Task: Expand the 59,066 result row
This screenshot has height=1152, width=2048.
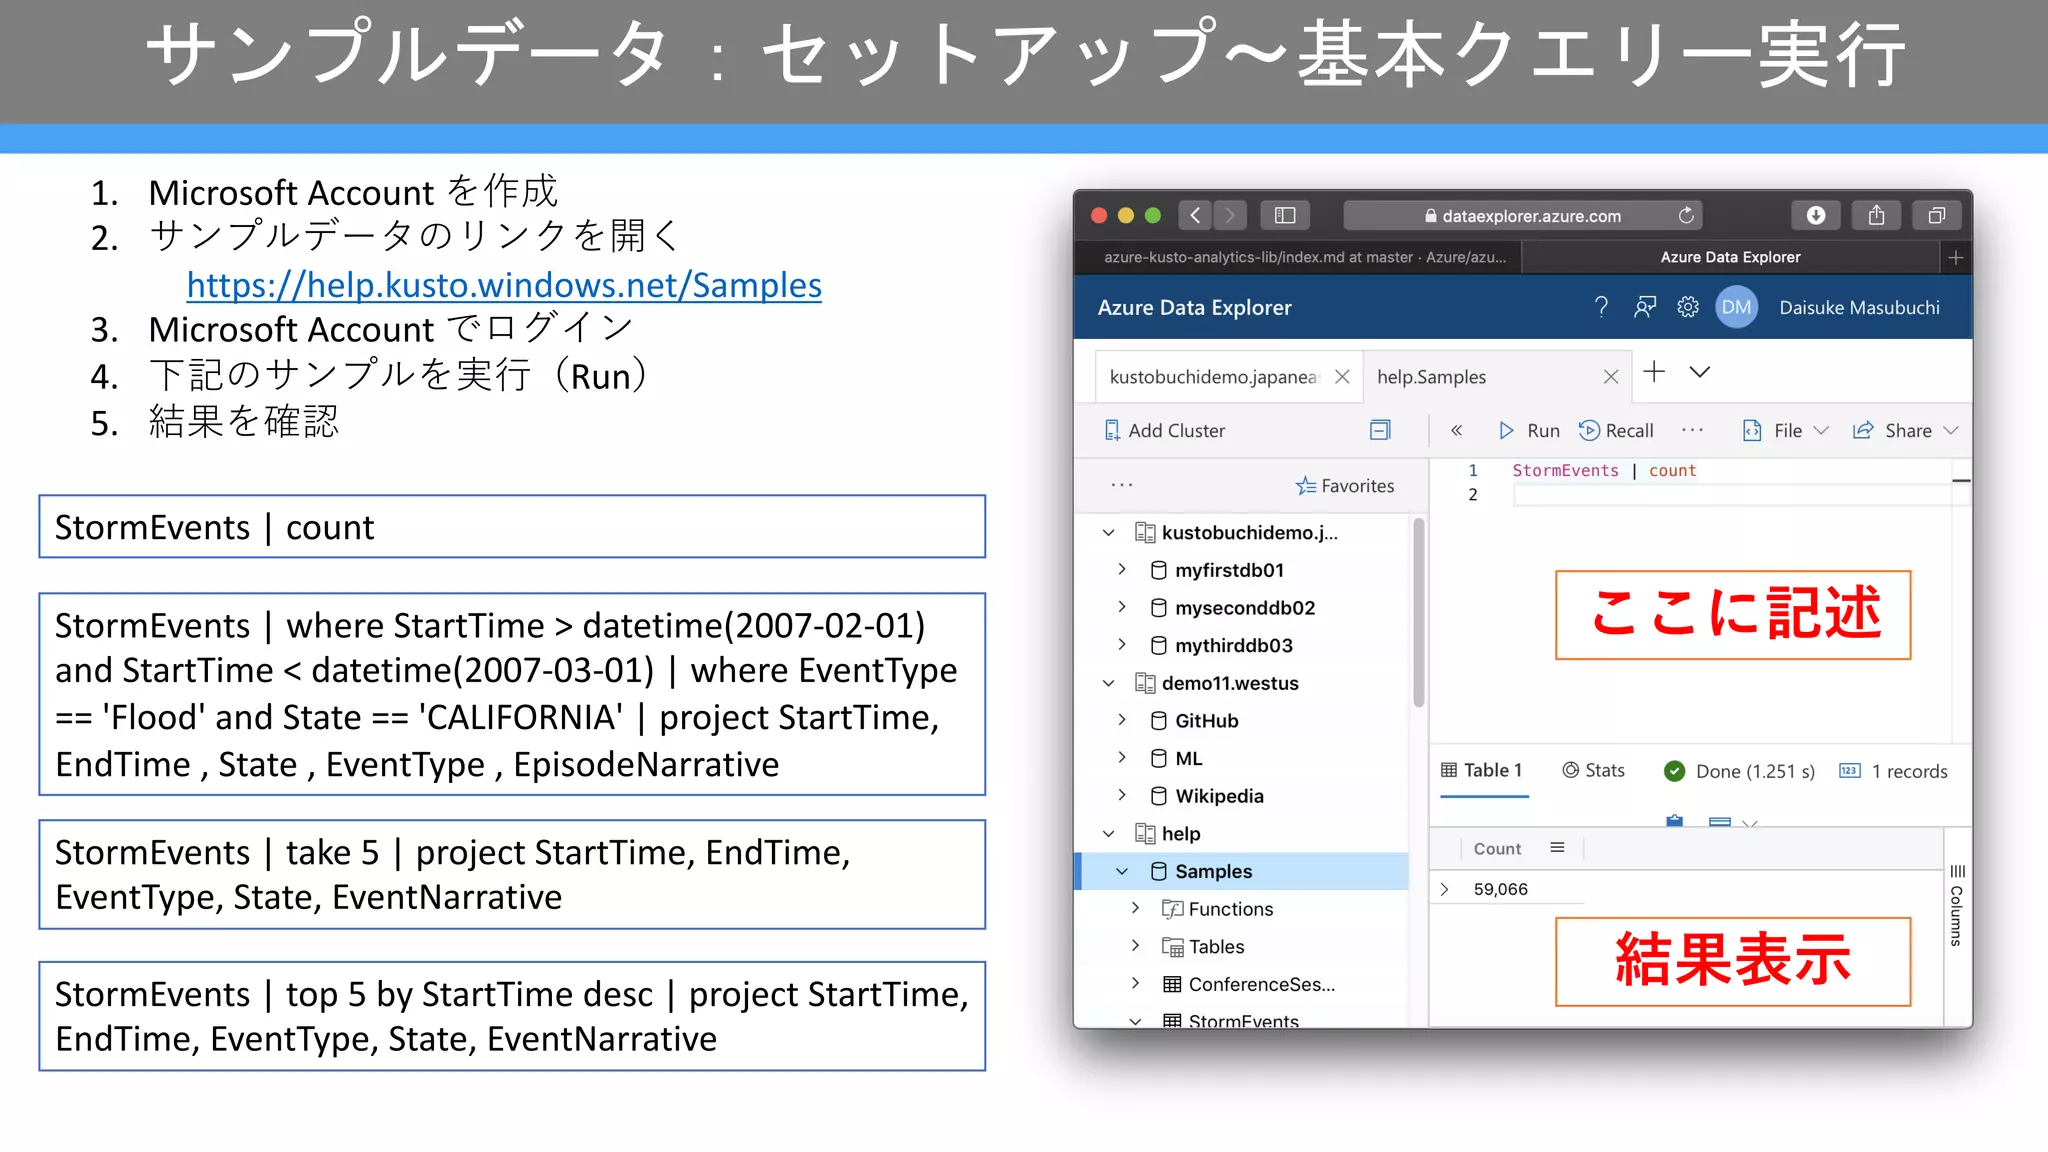Action: point(1445,889)
